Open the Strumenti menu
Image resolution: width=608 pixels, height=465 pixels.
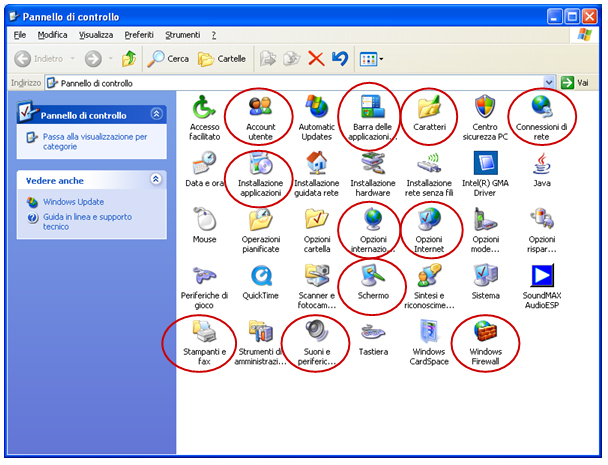click(x=183, y=35)
